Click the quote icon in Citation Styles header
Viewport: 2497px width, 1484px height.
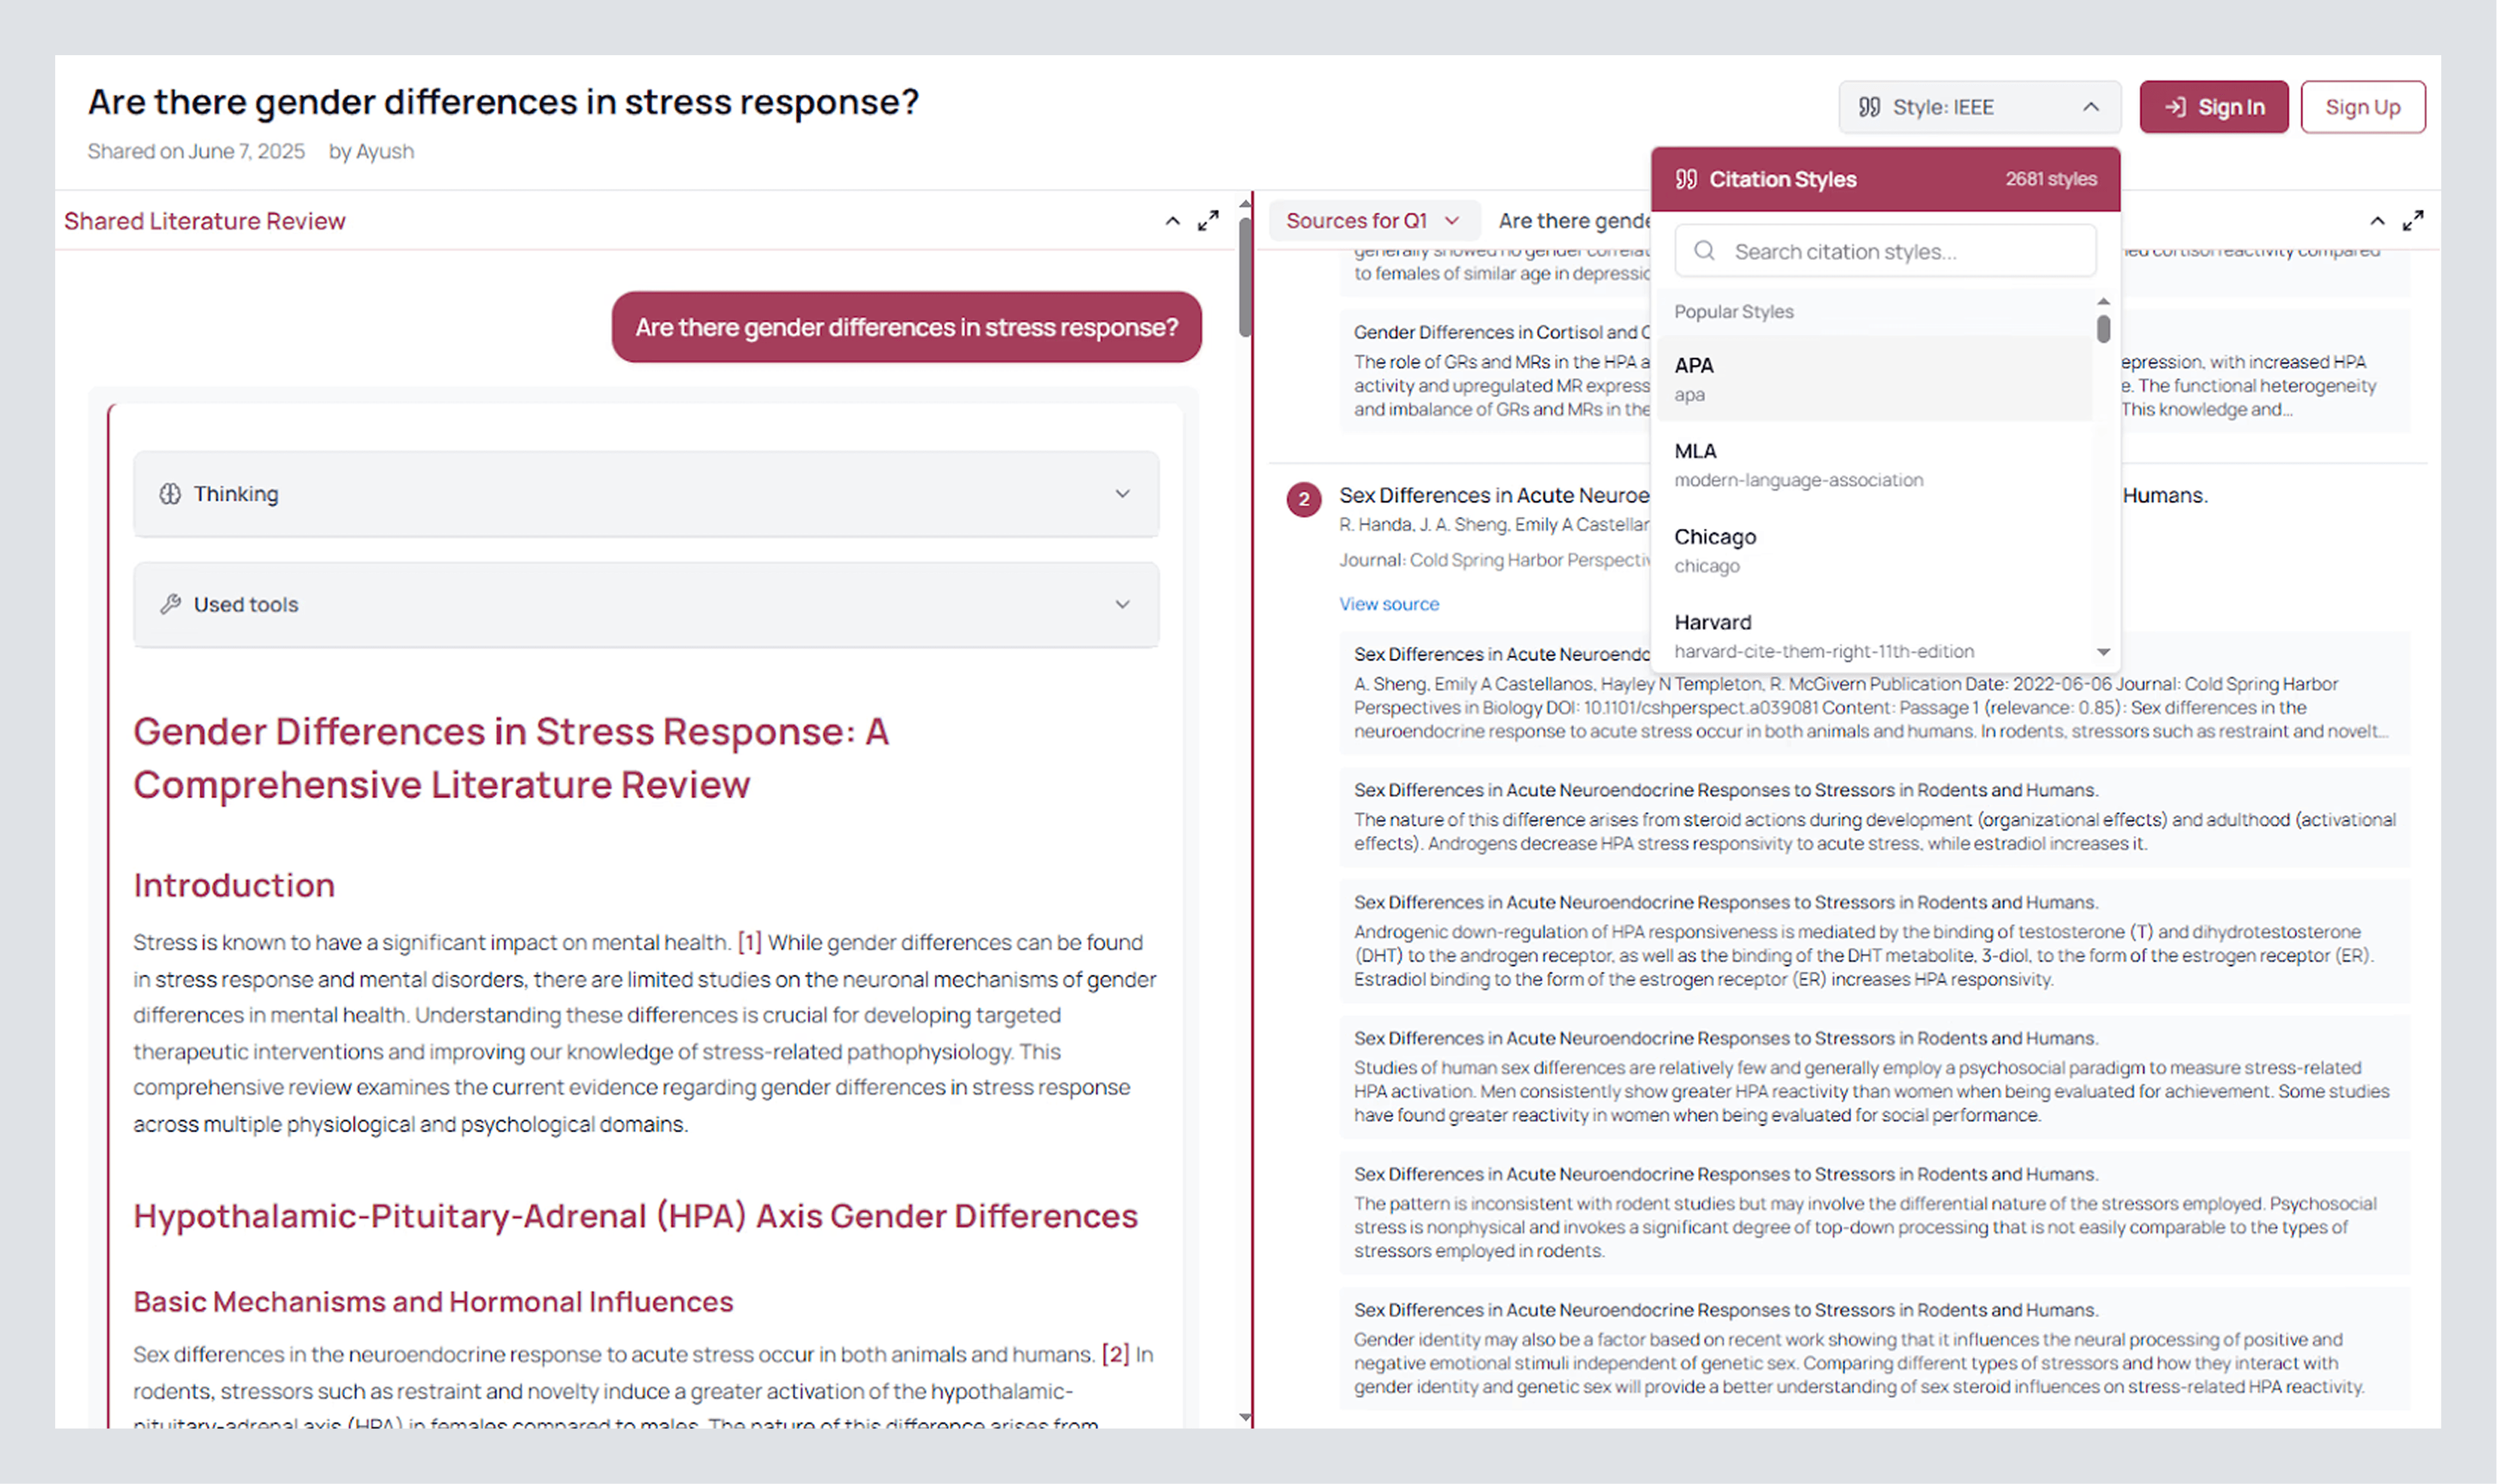click(1686, 179)
